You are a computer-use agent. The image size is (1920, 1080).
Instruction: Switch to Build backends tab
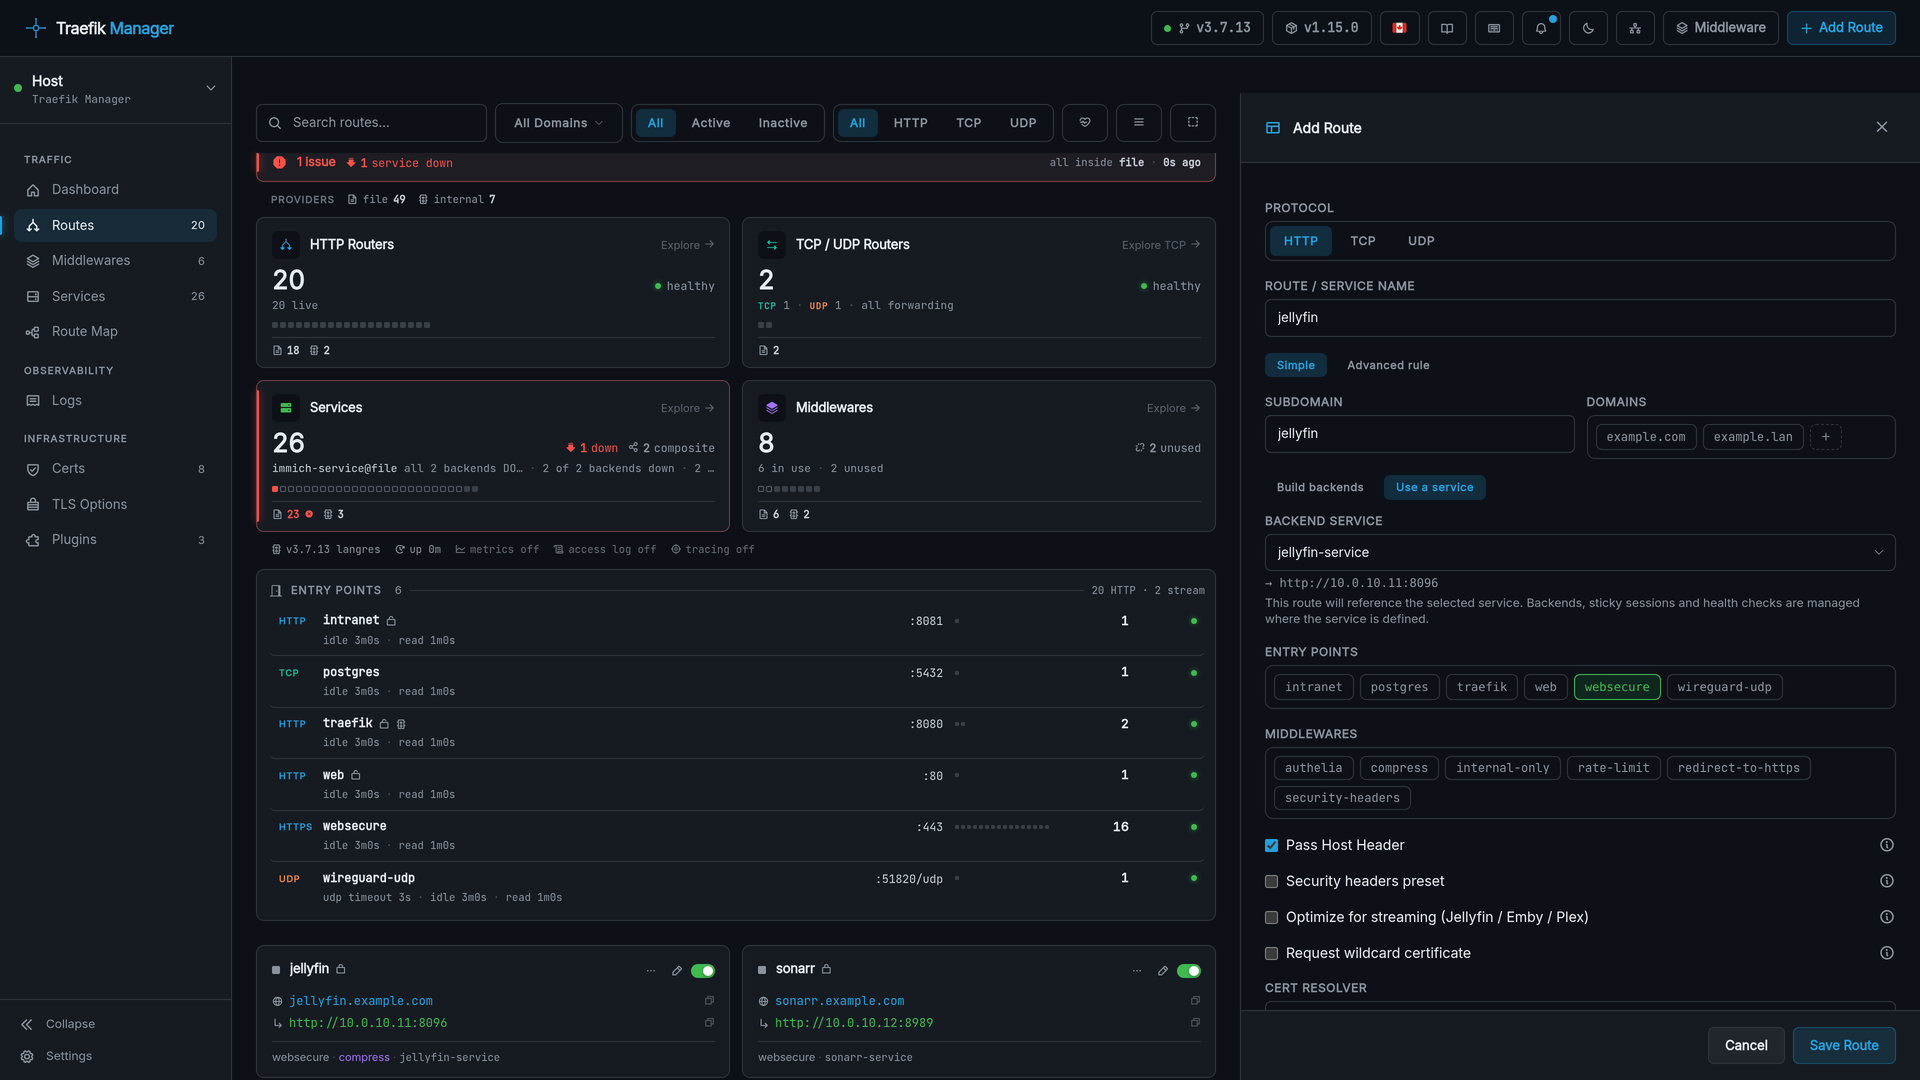[1320, 487]
